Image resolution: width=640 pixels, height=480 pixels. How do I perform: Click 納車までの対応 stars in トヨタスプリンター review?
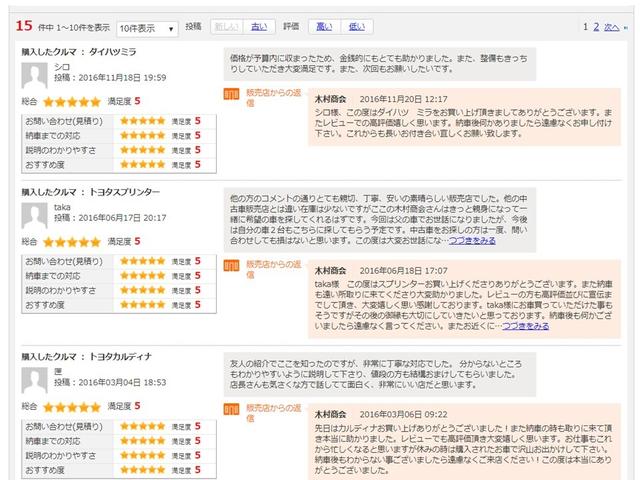click(142, 276)
